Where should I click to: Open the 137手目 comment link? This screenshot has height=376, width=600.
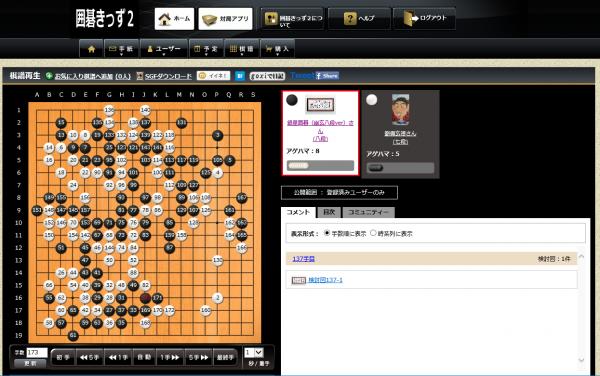click(x=303, y=259)
